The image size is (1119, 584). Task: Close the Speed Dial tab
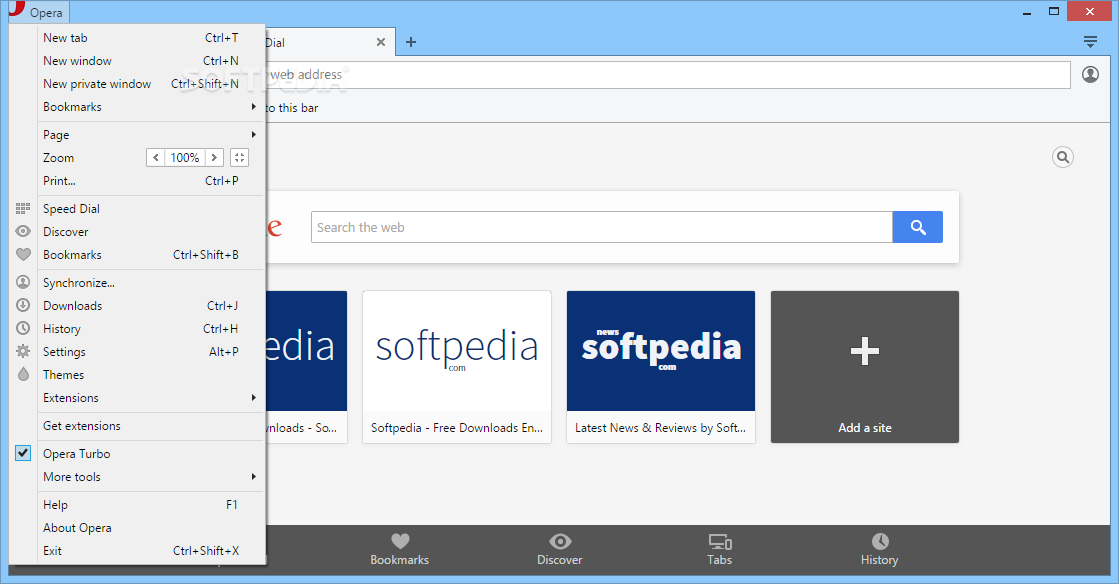[381, 42]
